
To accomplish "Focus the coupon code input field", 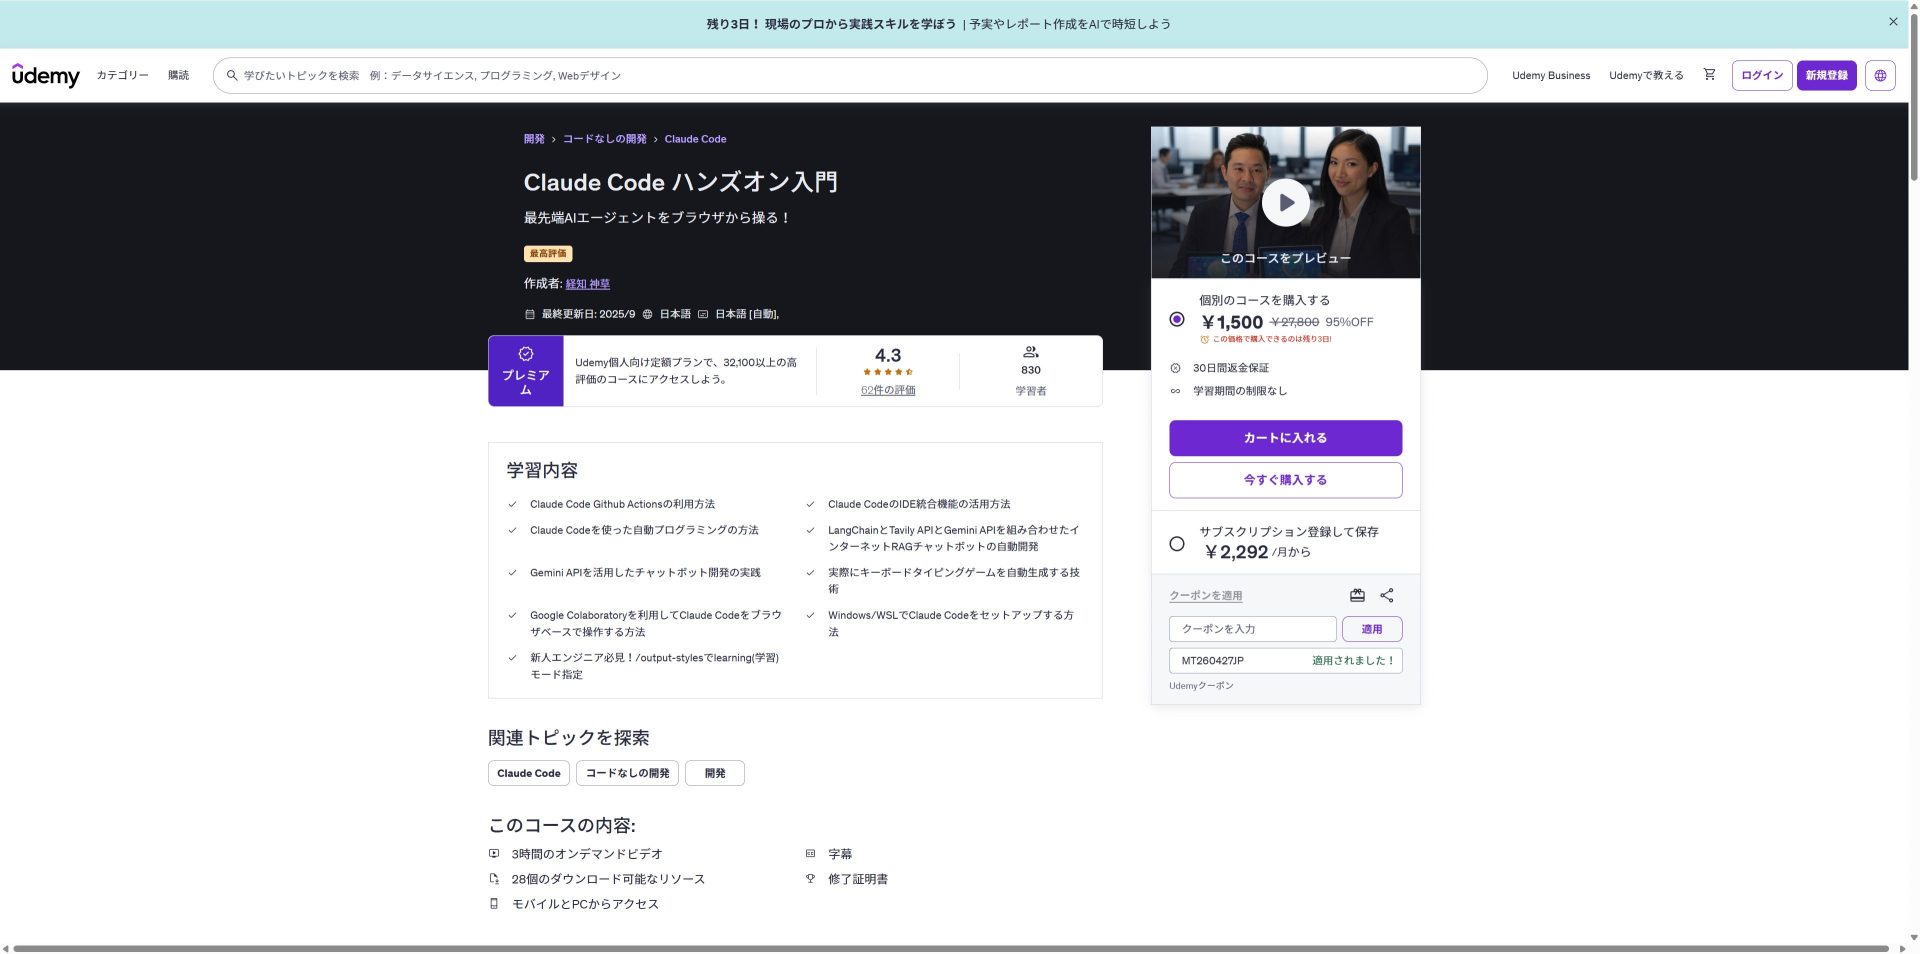I will pos(1252,629).
